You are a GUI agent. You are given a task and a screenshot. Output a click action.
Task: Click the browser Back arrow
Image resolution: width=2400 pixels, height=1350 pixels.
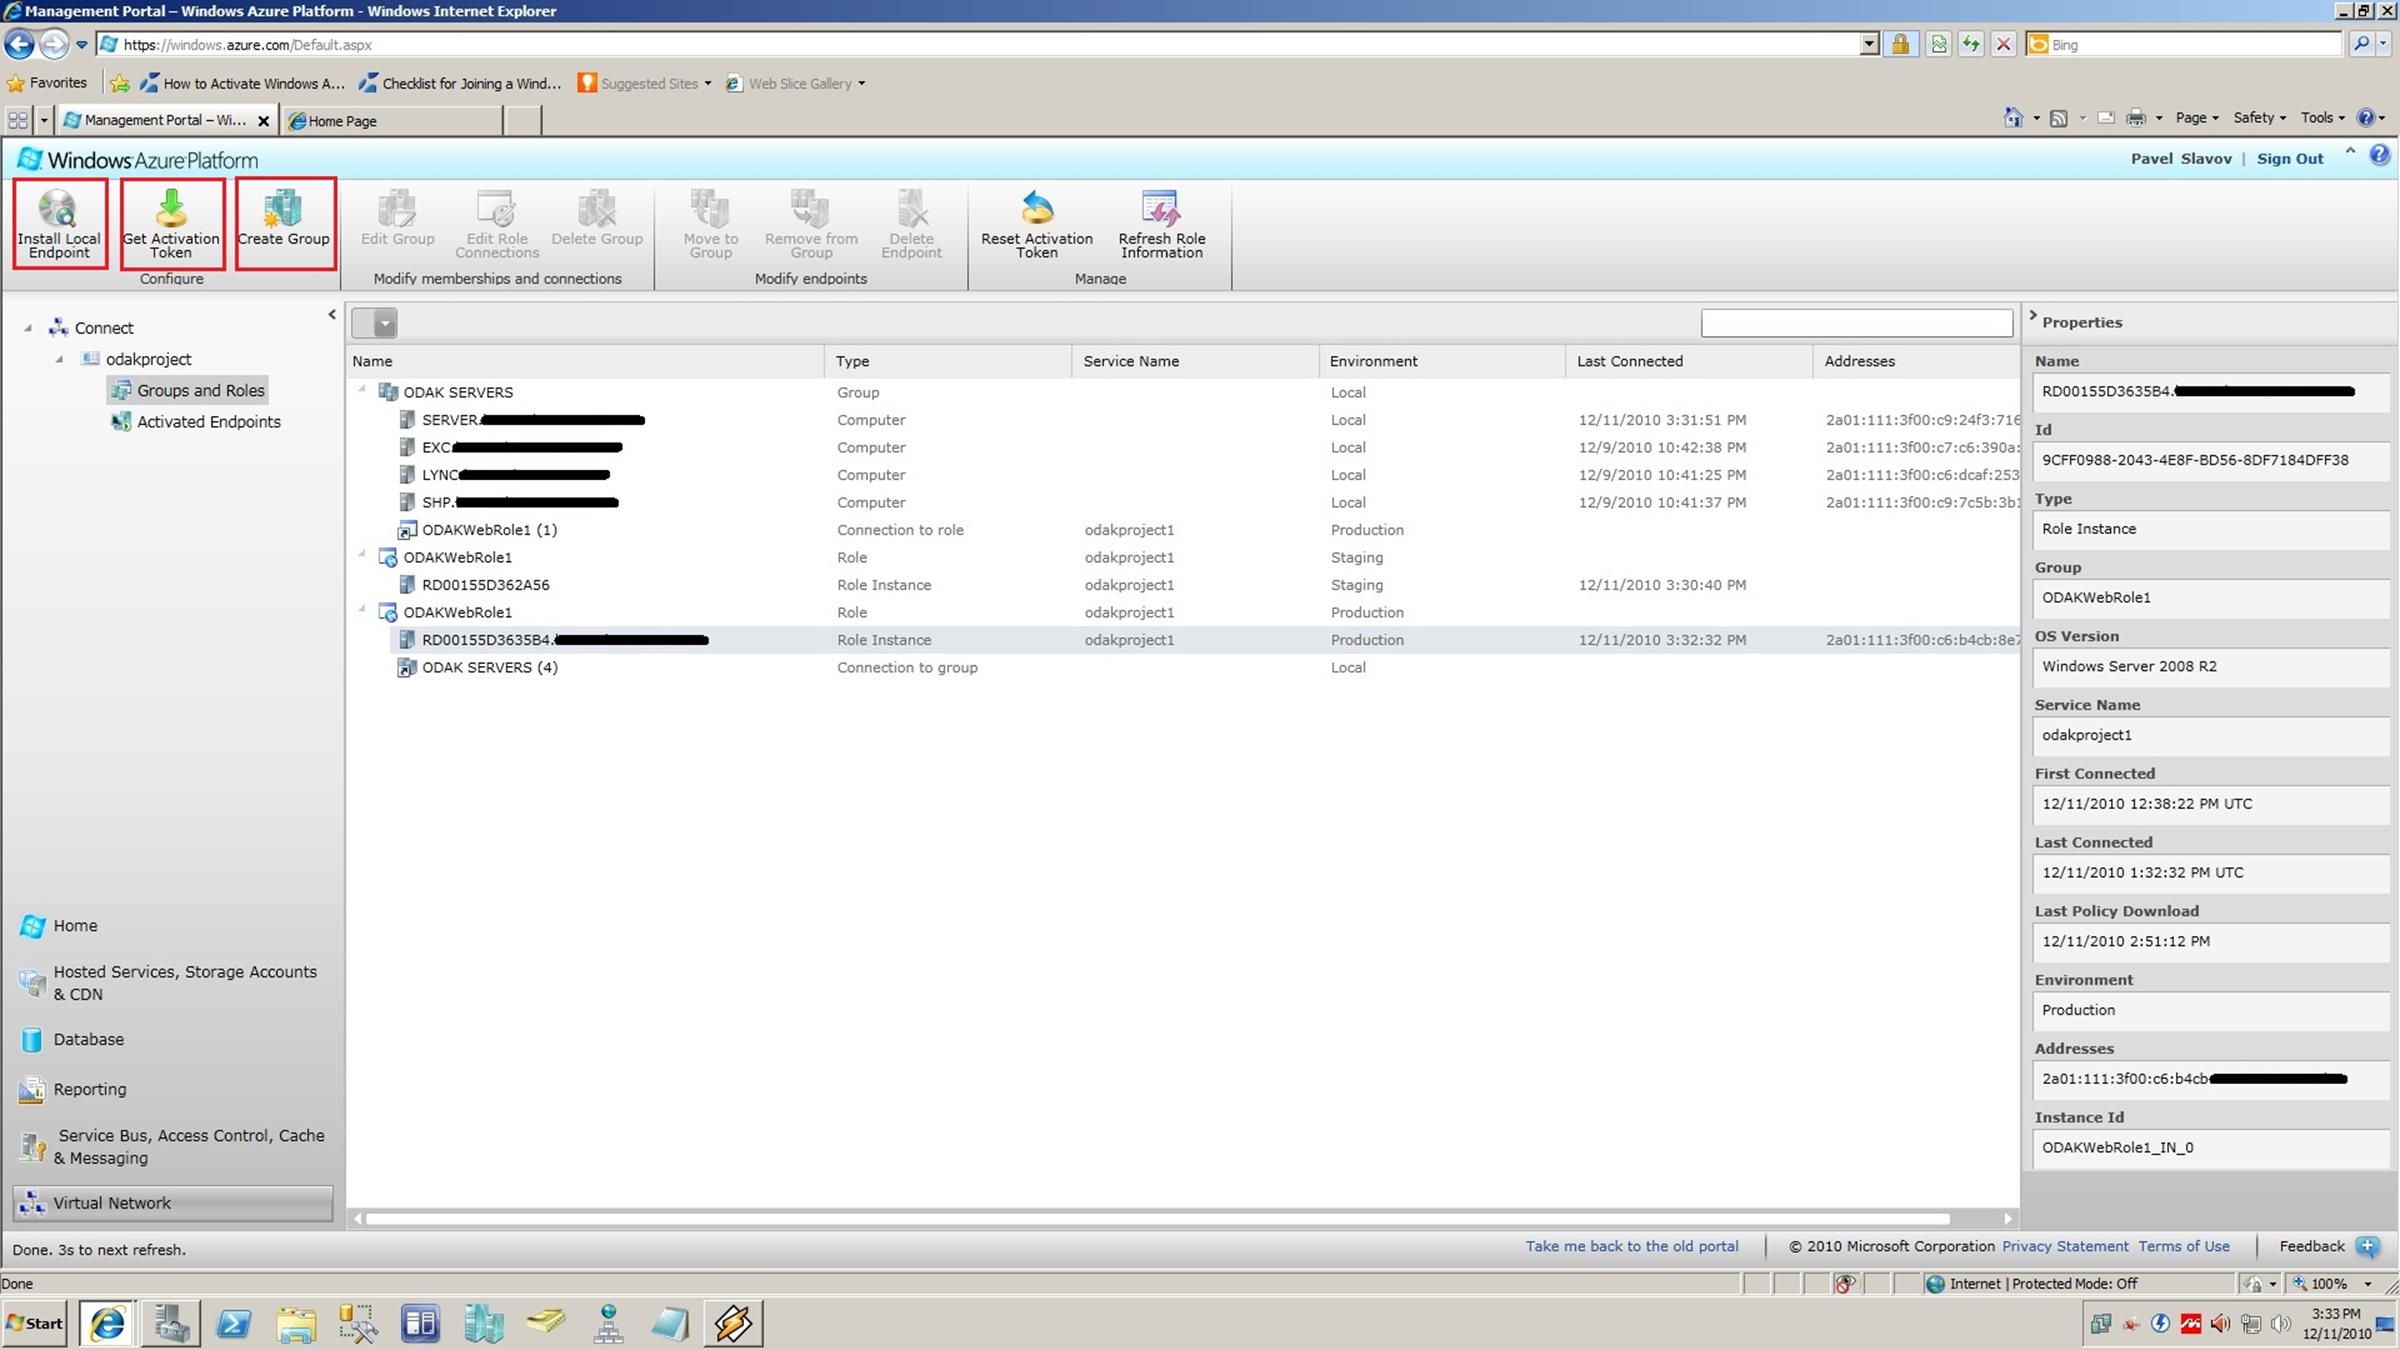(x=19, y=44)
